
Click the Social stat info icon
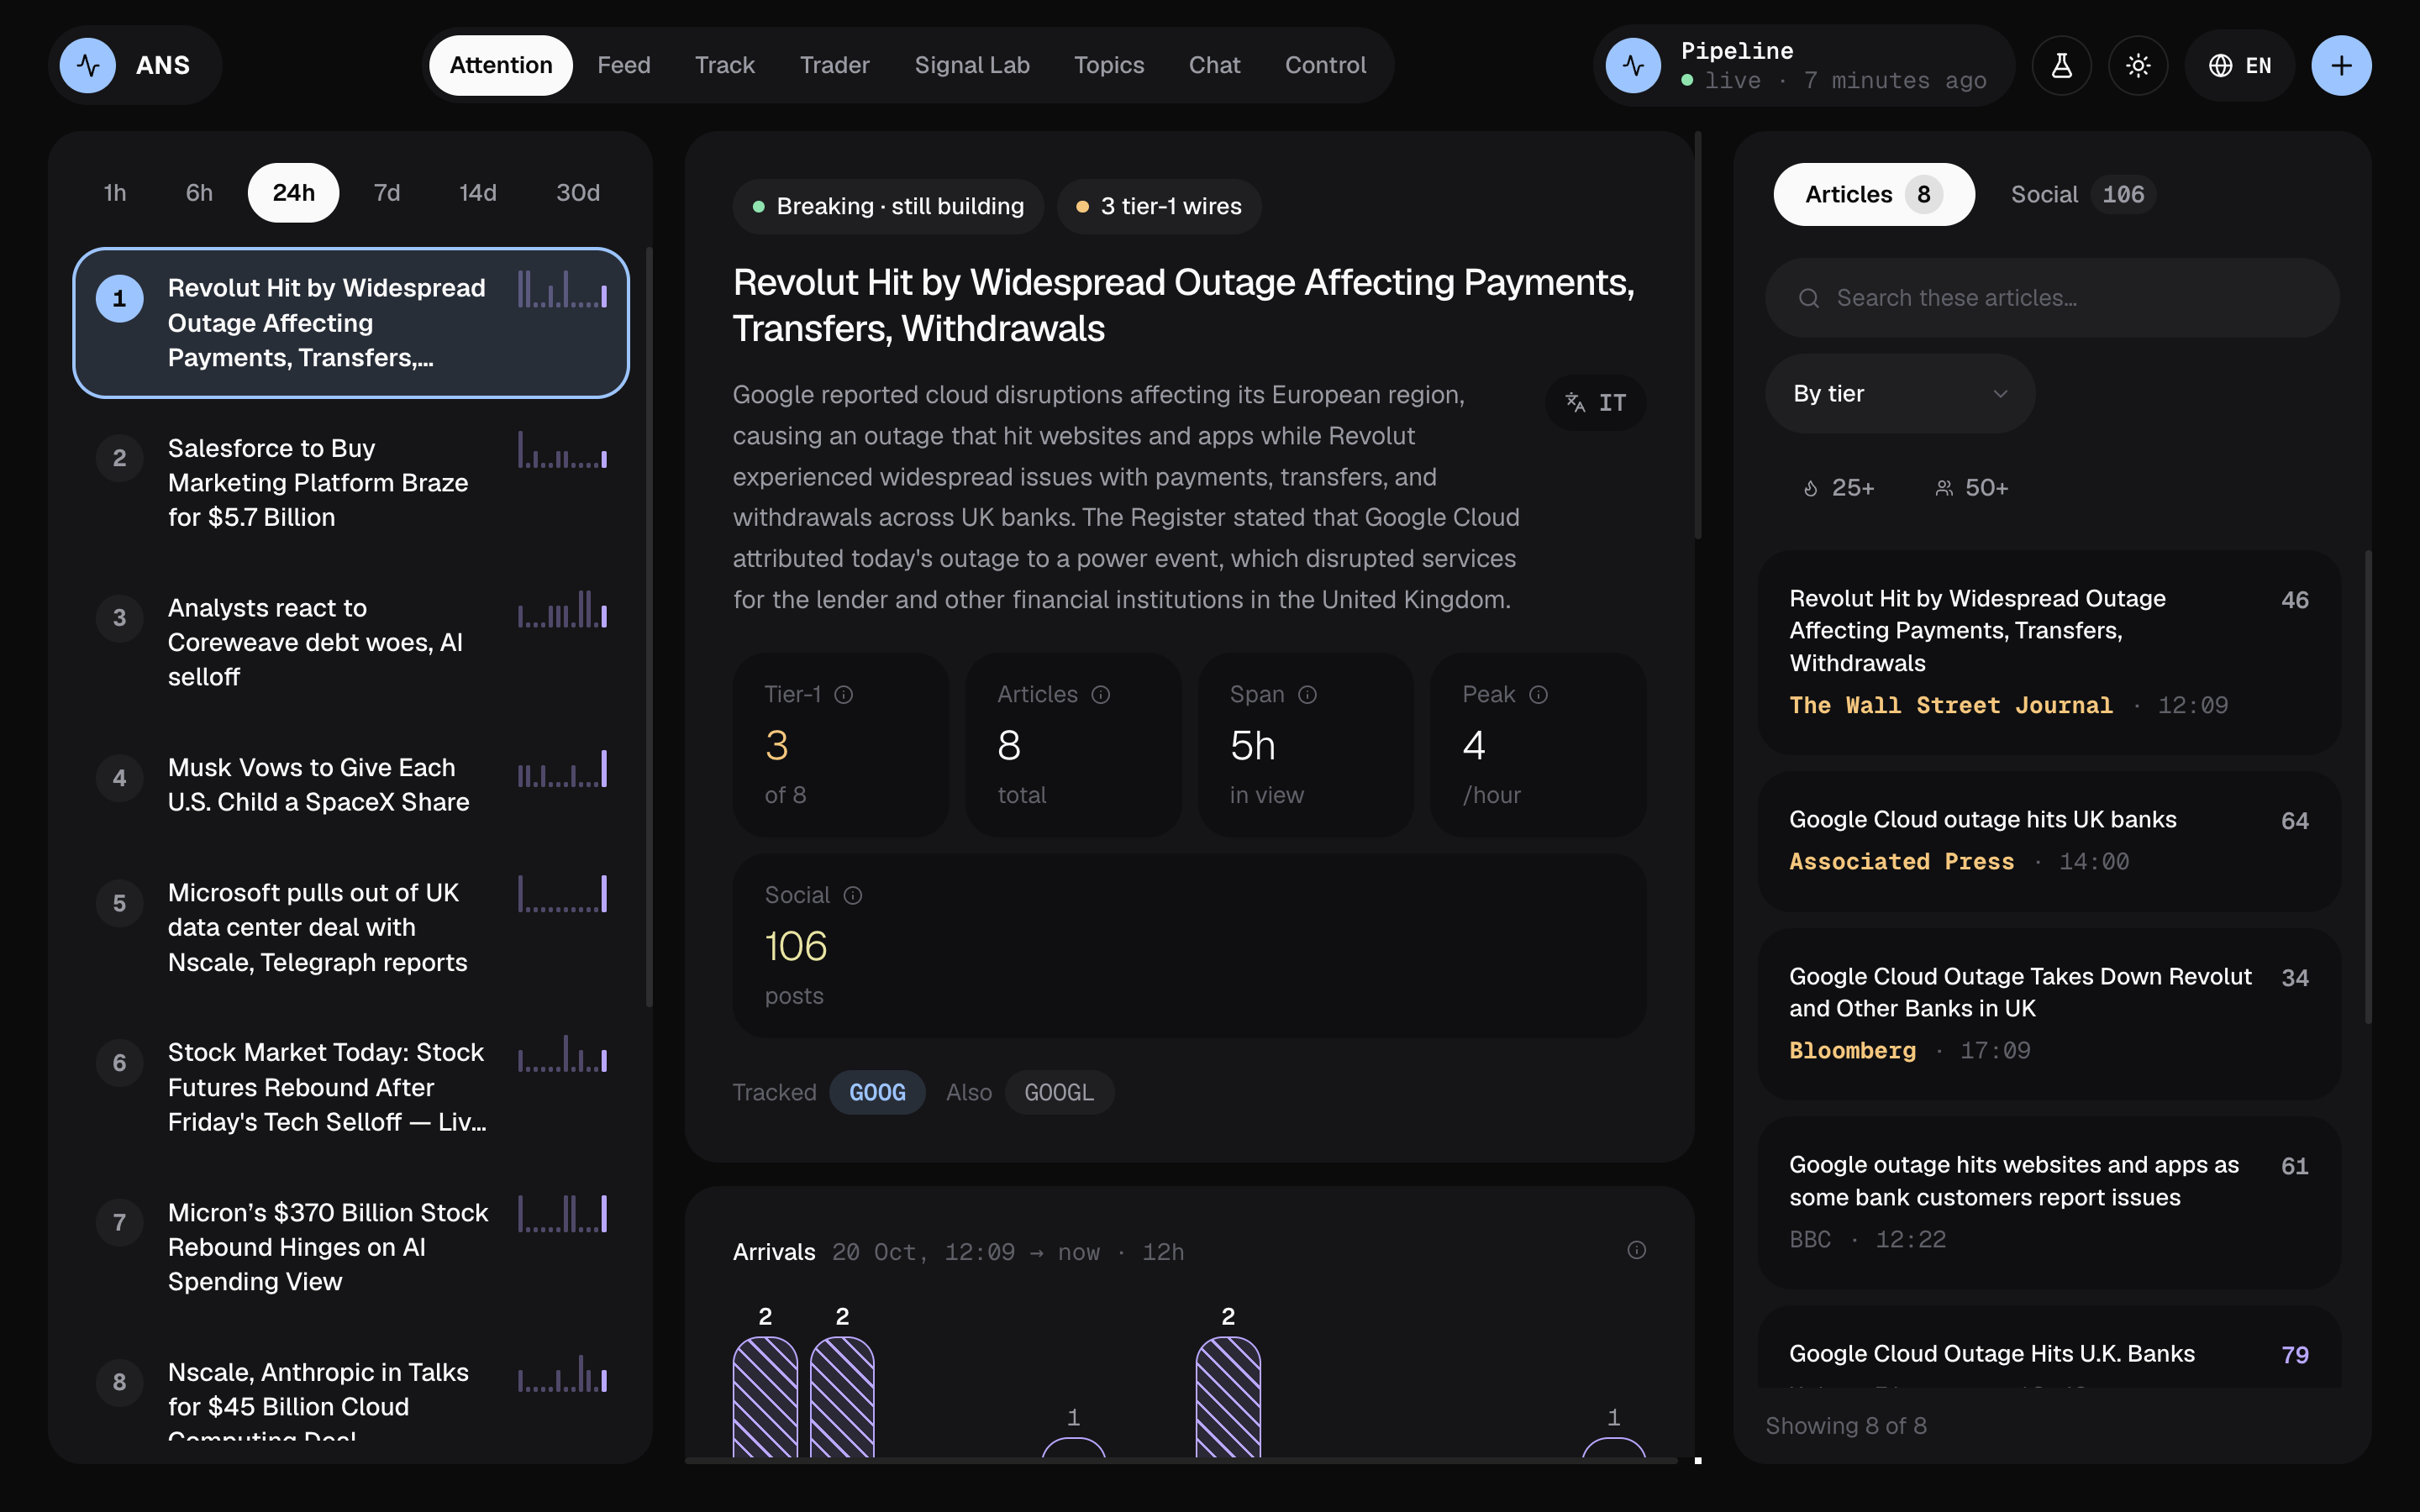(852, 895)
